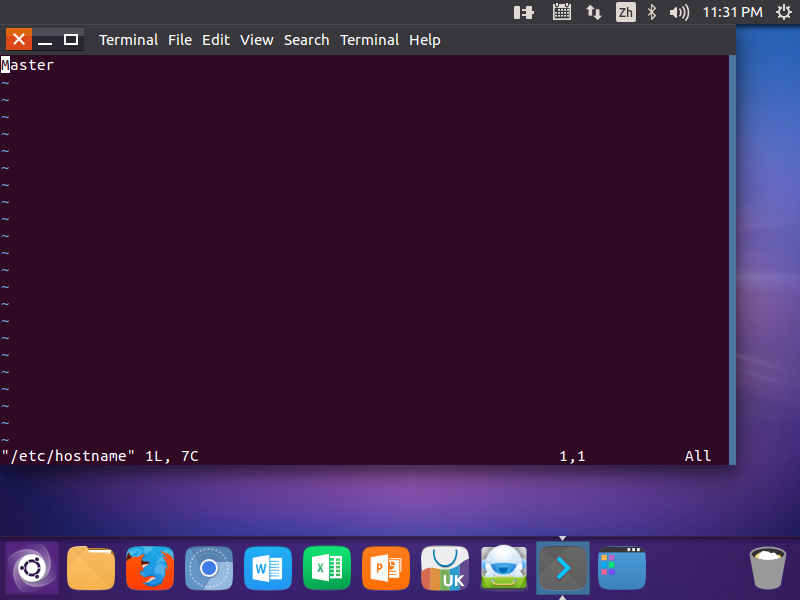The width and height of the screenshot is (800, 600).
Task: Click the 'Master' hostname text
Action: (x=27, y=65)
